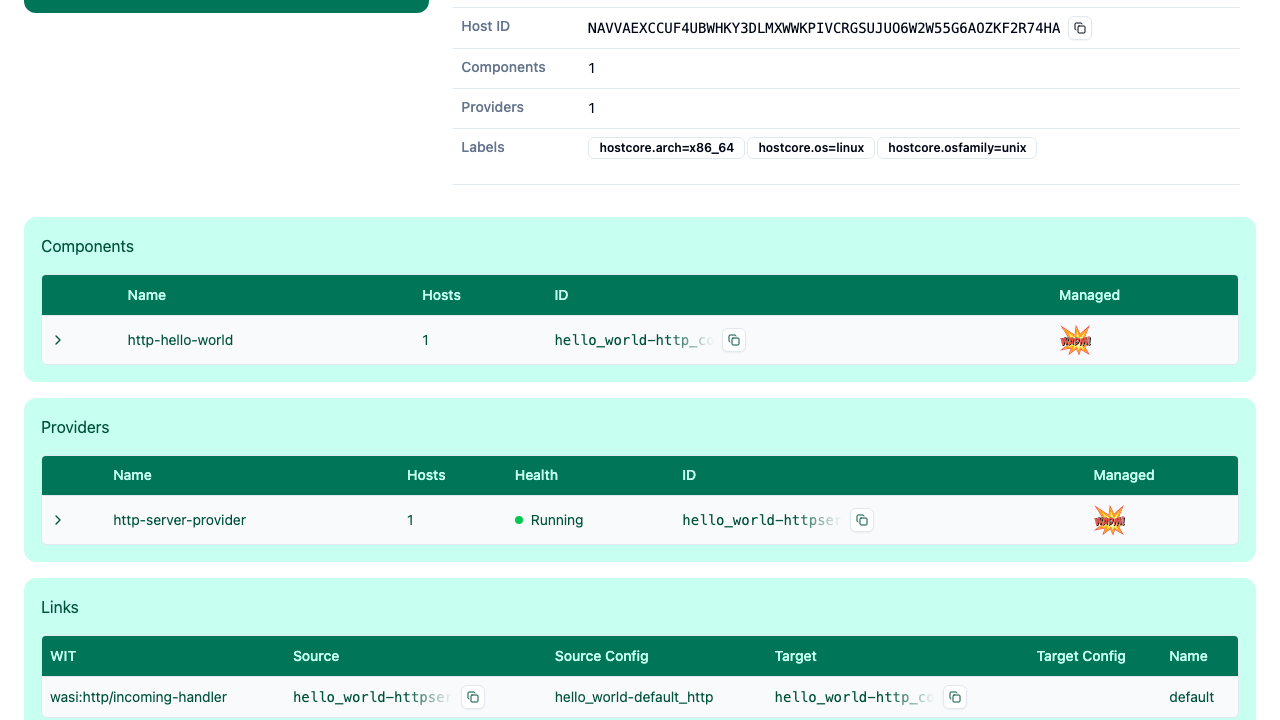Select the hostcore.osfamily=unix label
The image size is (1280, 720).
click(957, 148)
